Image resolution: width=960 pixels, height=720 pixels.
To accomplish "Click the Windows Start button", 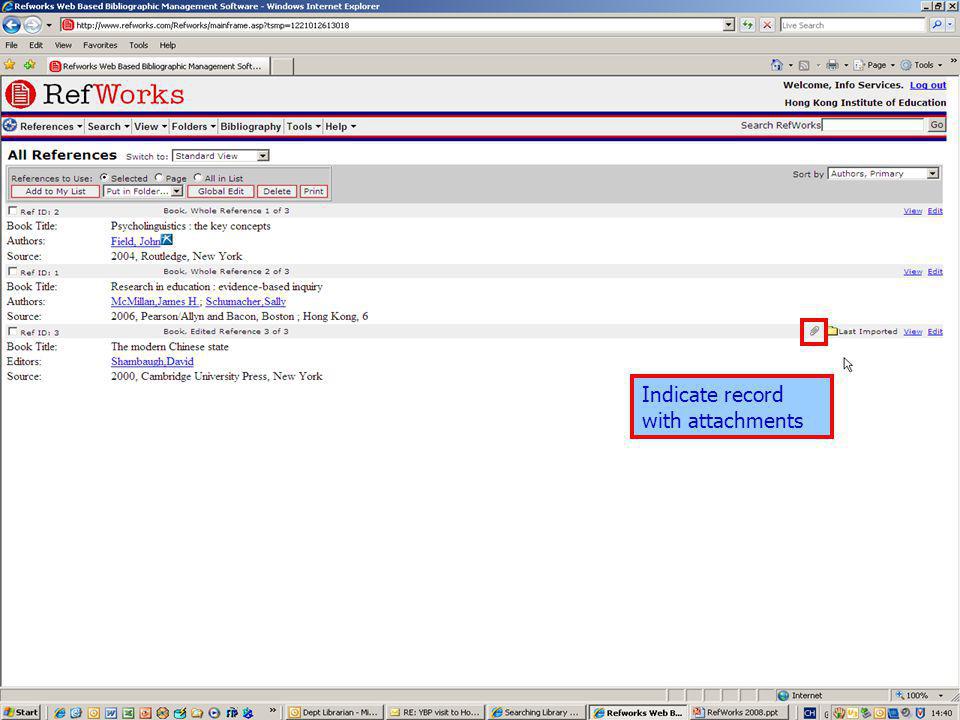I will pos(21,713).
